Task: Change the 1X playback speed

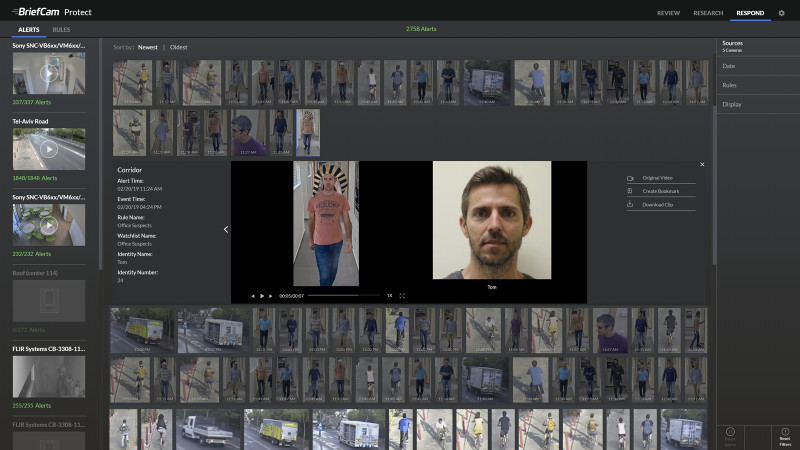Action: pyautogui.click(x=389, y=296)
